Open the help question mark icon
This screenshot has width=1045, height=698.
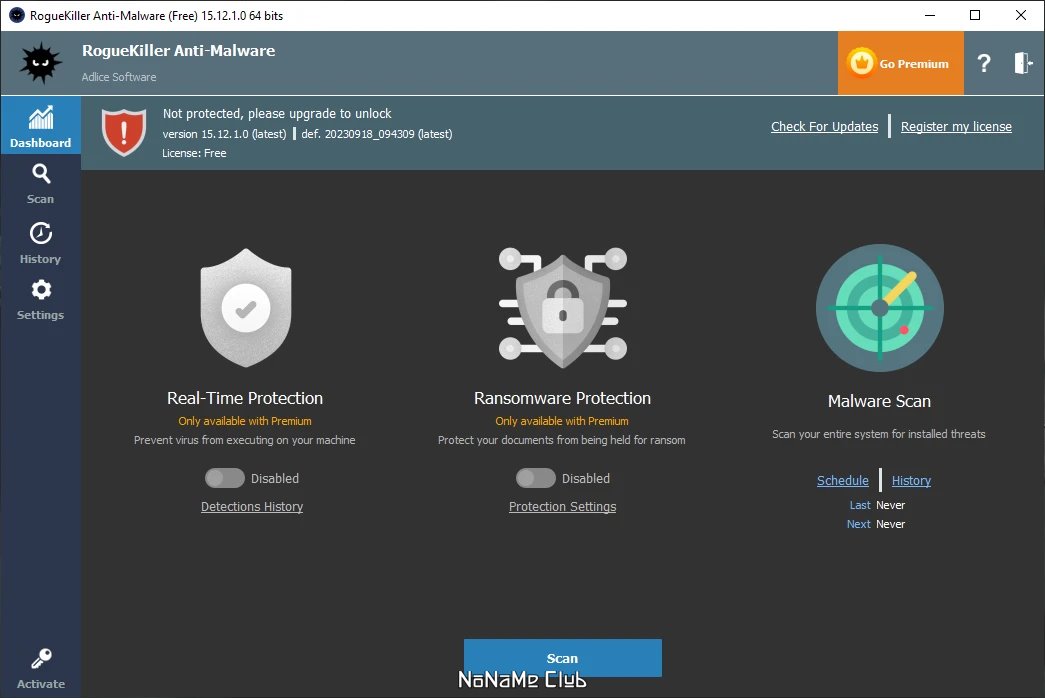click(x=984, y=63)
